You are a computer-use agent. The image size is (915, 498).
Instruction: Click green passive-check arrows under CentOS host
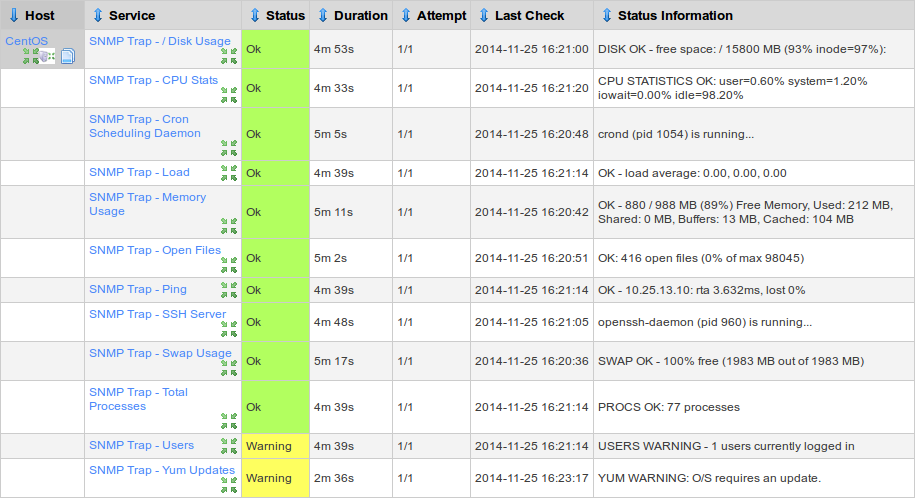coord(30,56)
